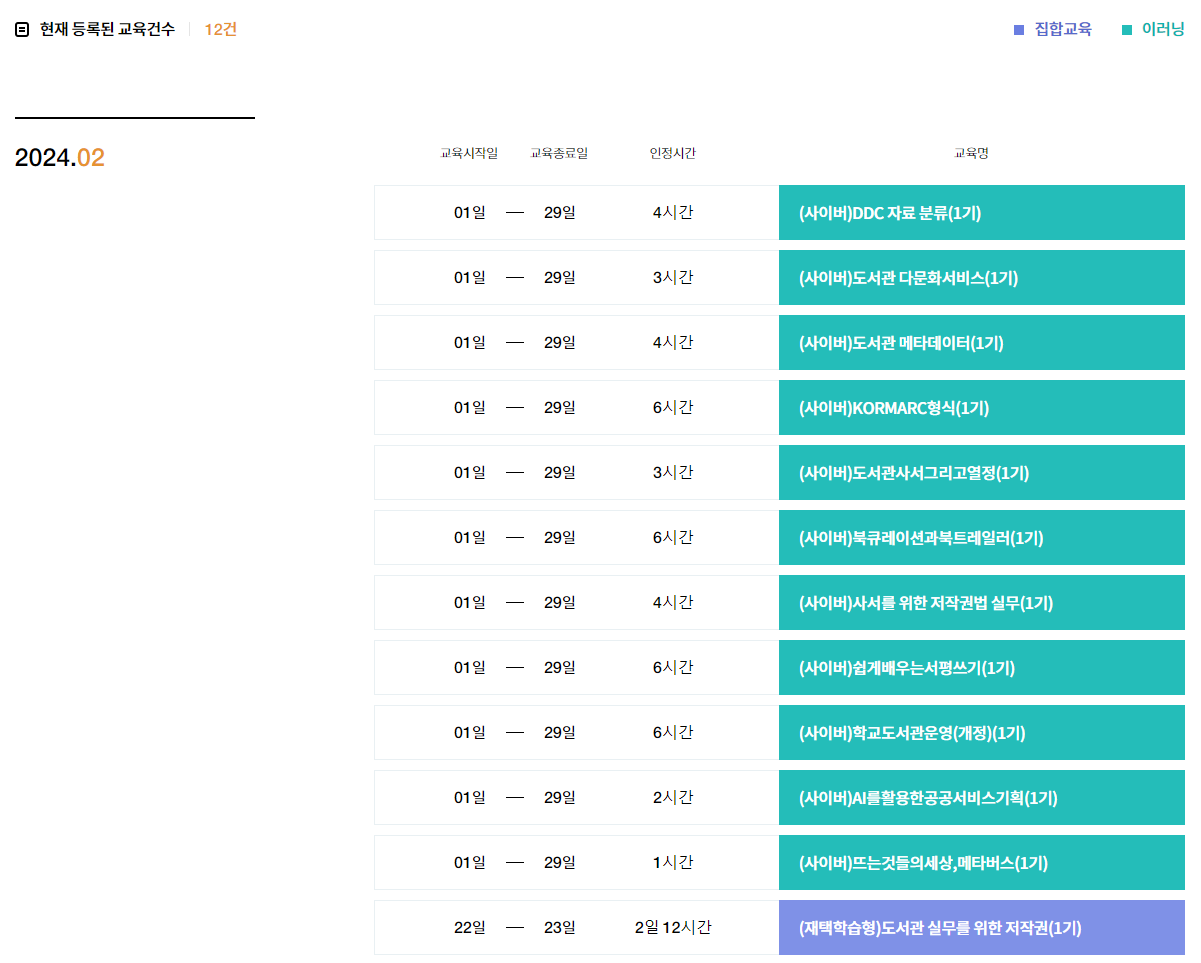
Task: Open (사이버)KORMARC형식(1기) course
Action: [982, 408]
